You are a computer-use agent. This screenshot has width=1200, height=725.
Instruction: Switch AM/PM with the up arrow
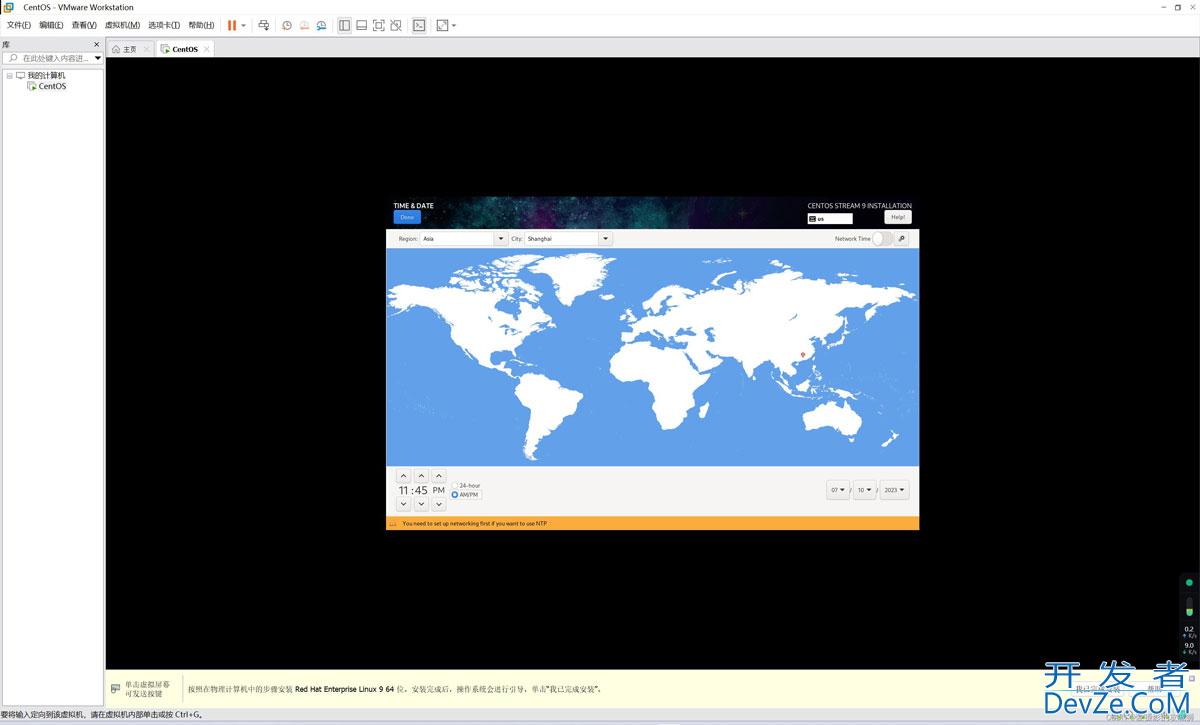[439, 476]
